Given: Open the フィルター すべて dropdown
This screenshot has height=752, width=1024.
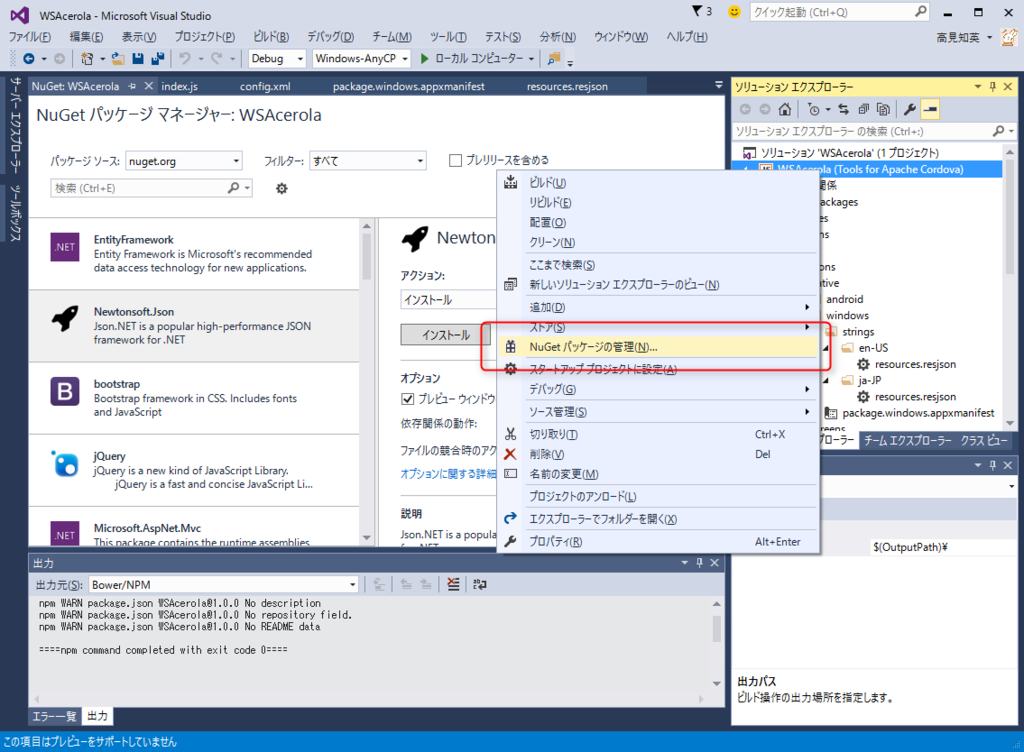Looking at the screenshot, I should click(x=368, y=161).
